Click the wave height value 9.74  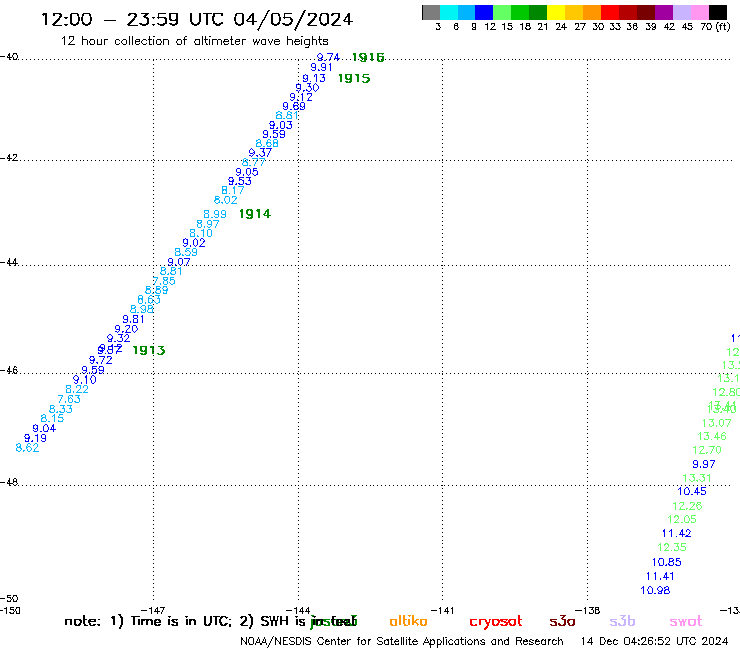pos(328,57)
